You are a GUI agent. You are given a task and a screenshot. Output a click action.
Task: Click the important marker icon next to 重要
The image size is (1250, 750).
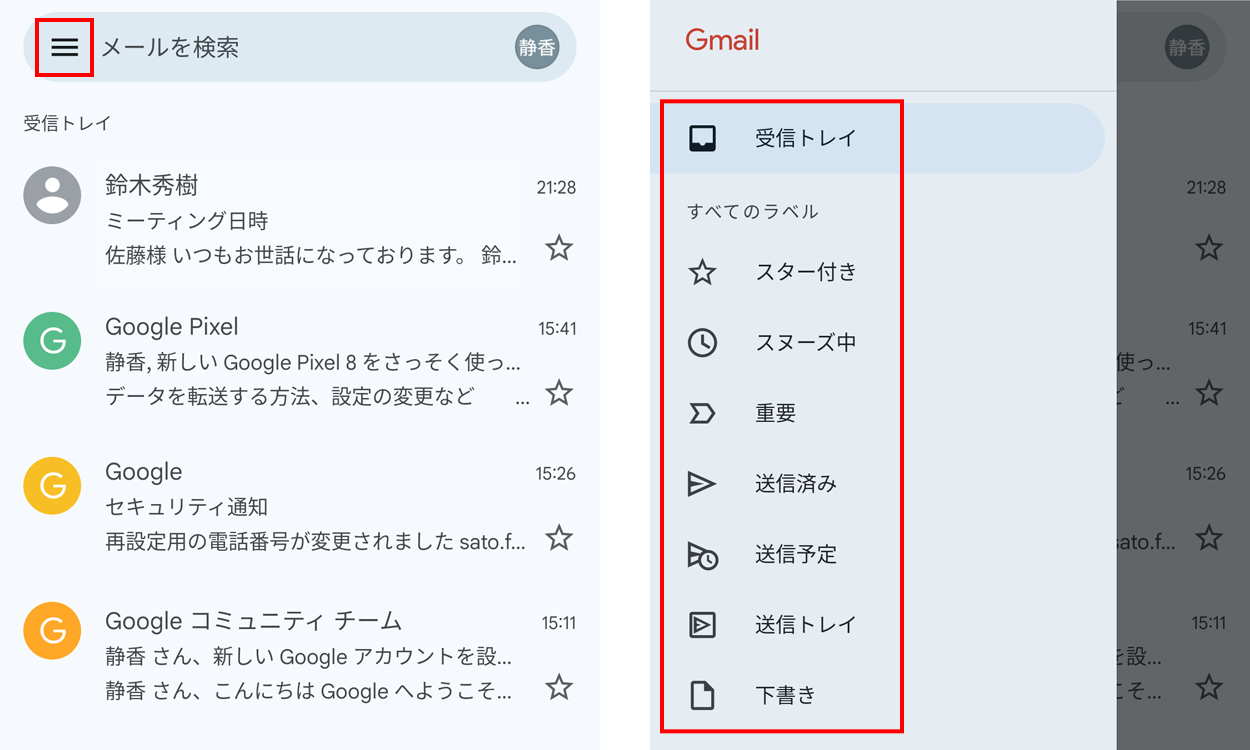(x=702, y=413)
